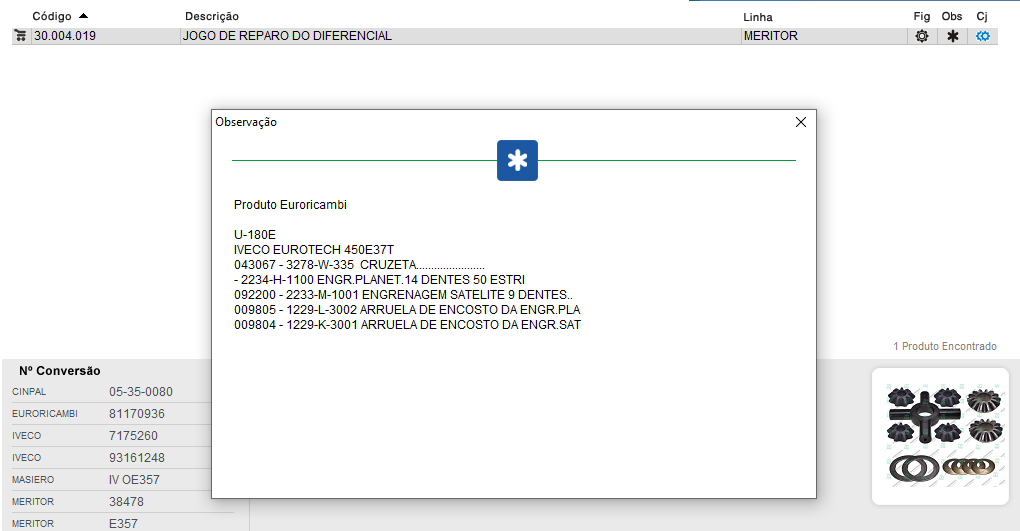Select the product code 30.004.019 cell
The width and height of the screenshot is (1020, 531).
click(64, 36)
